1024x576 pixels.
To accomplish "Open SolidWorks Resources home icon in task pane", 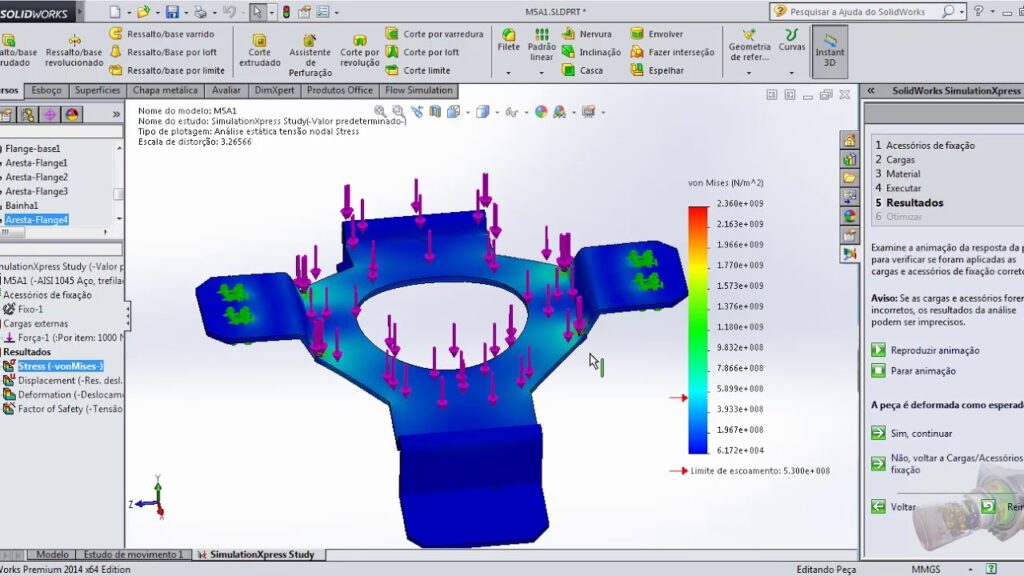I will coord(849,140).
